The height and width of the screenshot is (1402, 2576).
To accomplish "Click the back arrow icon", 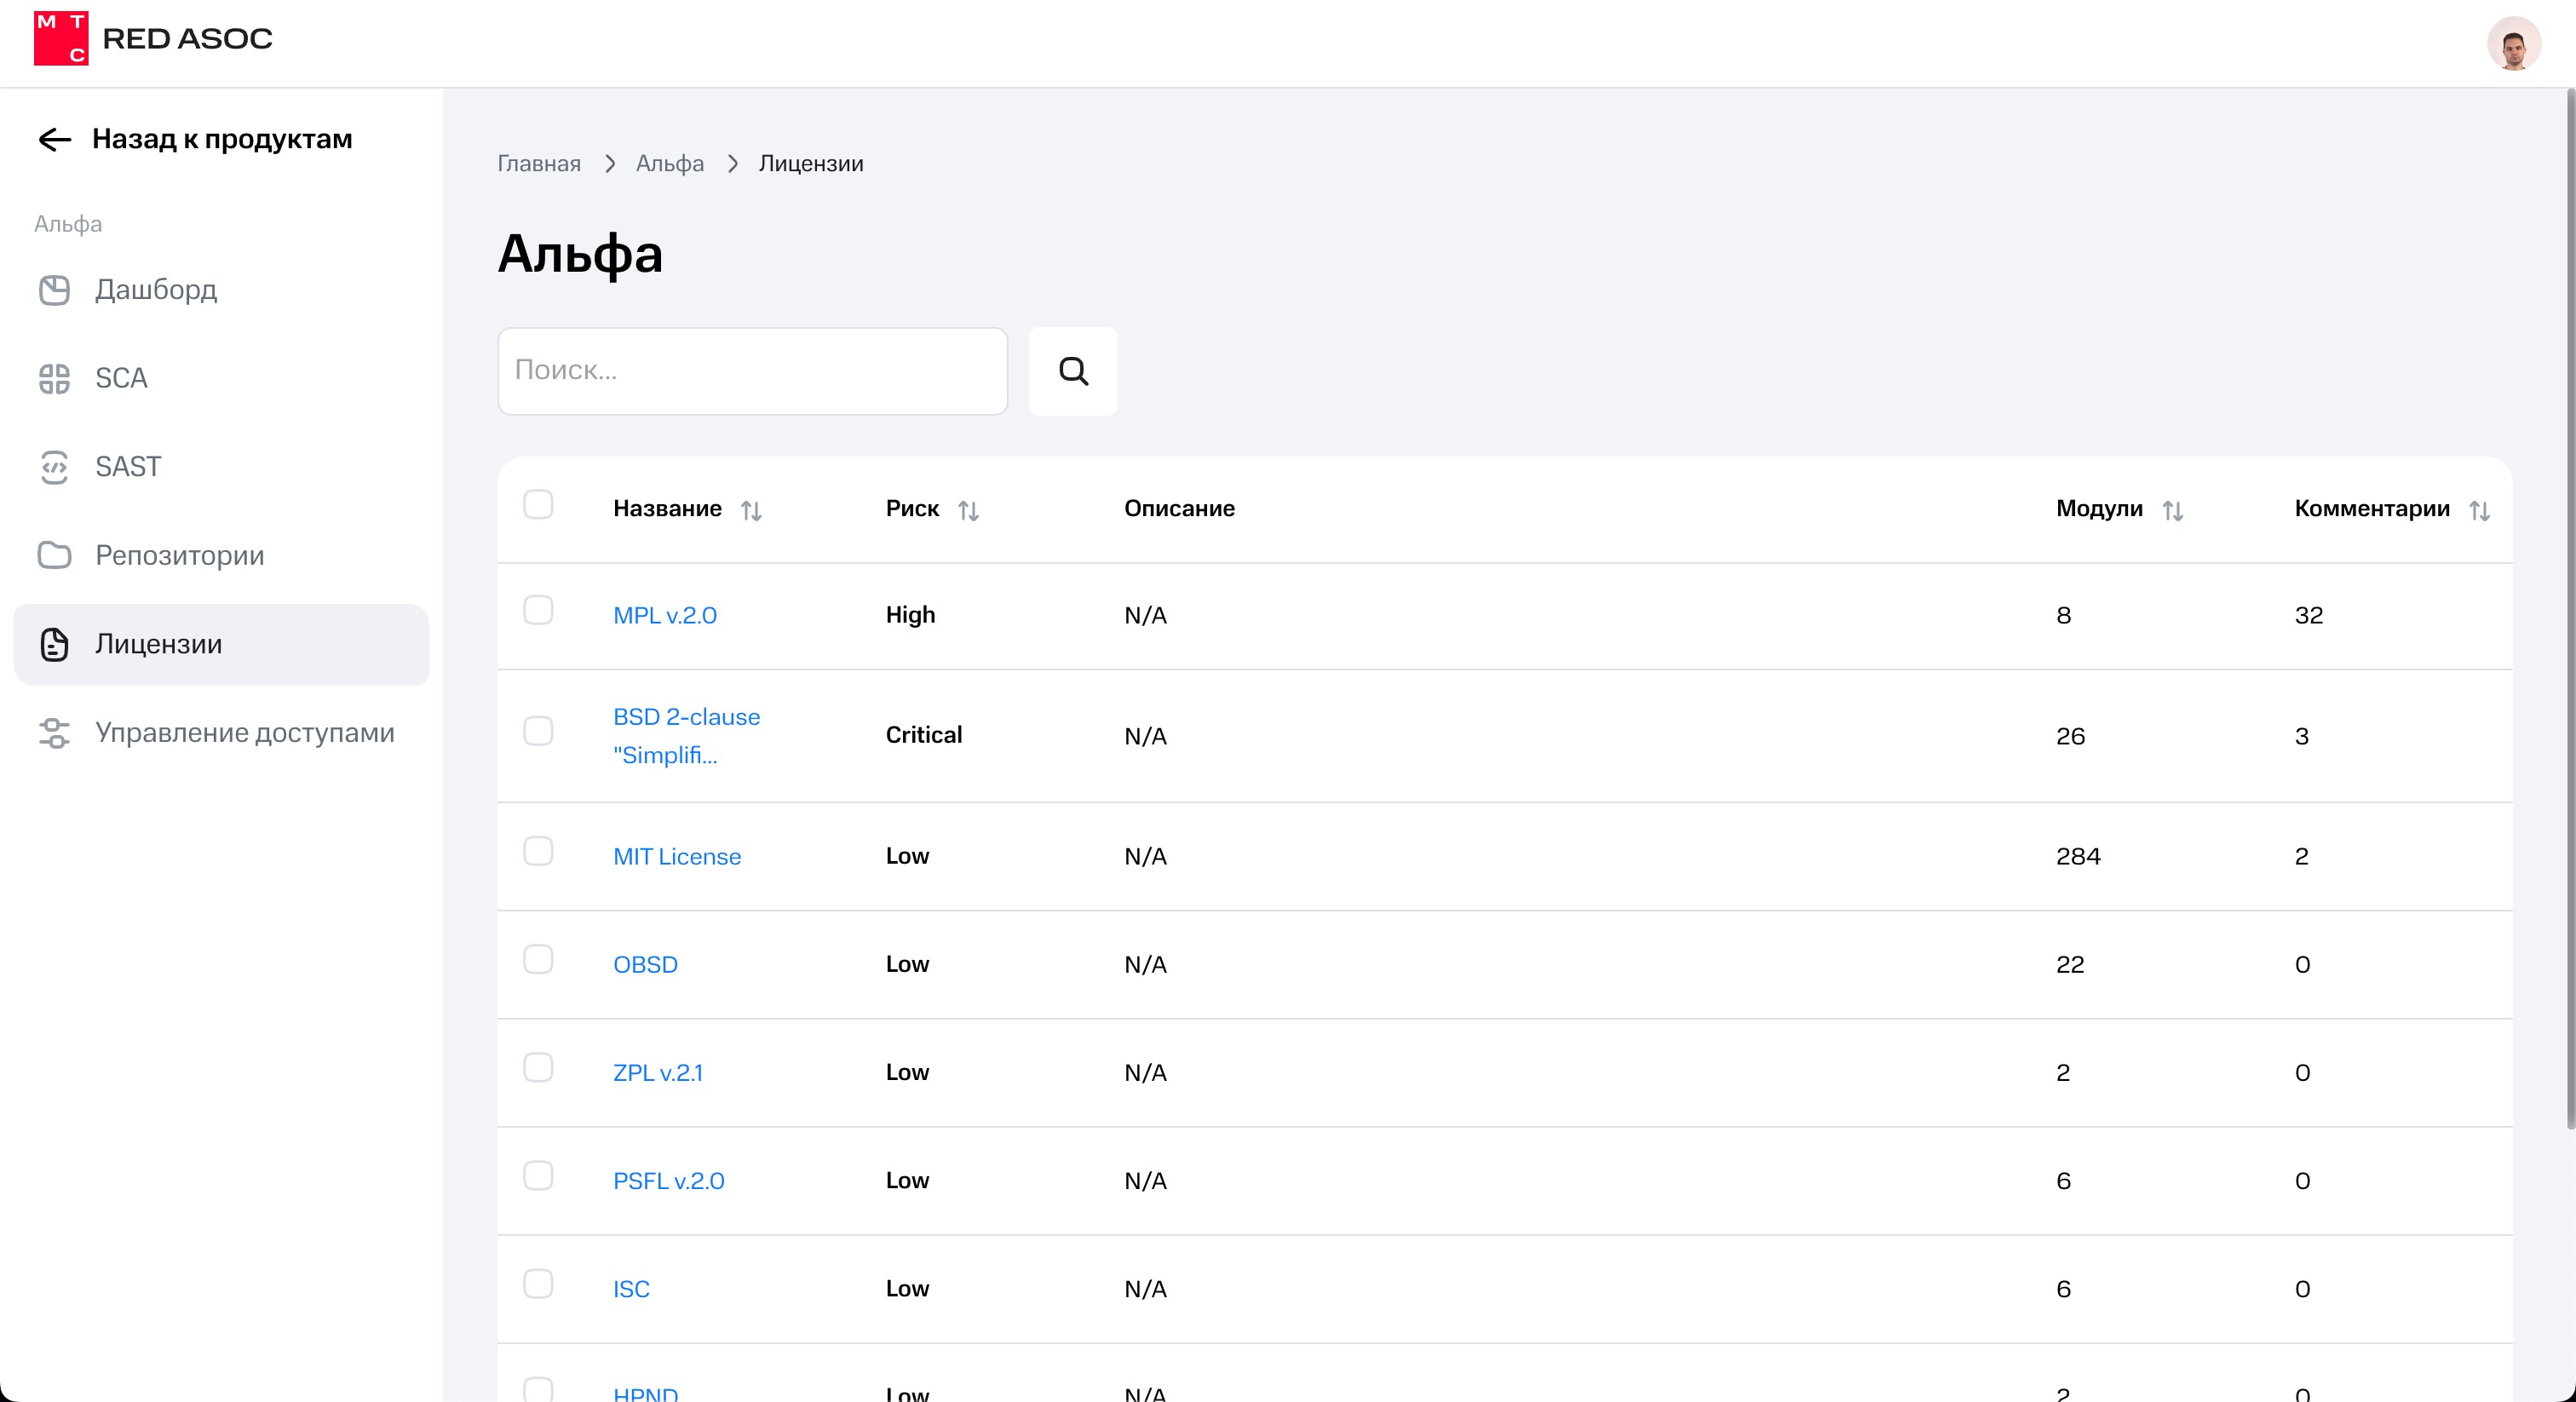I will (x=54, y=139).
